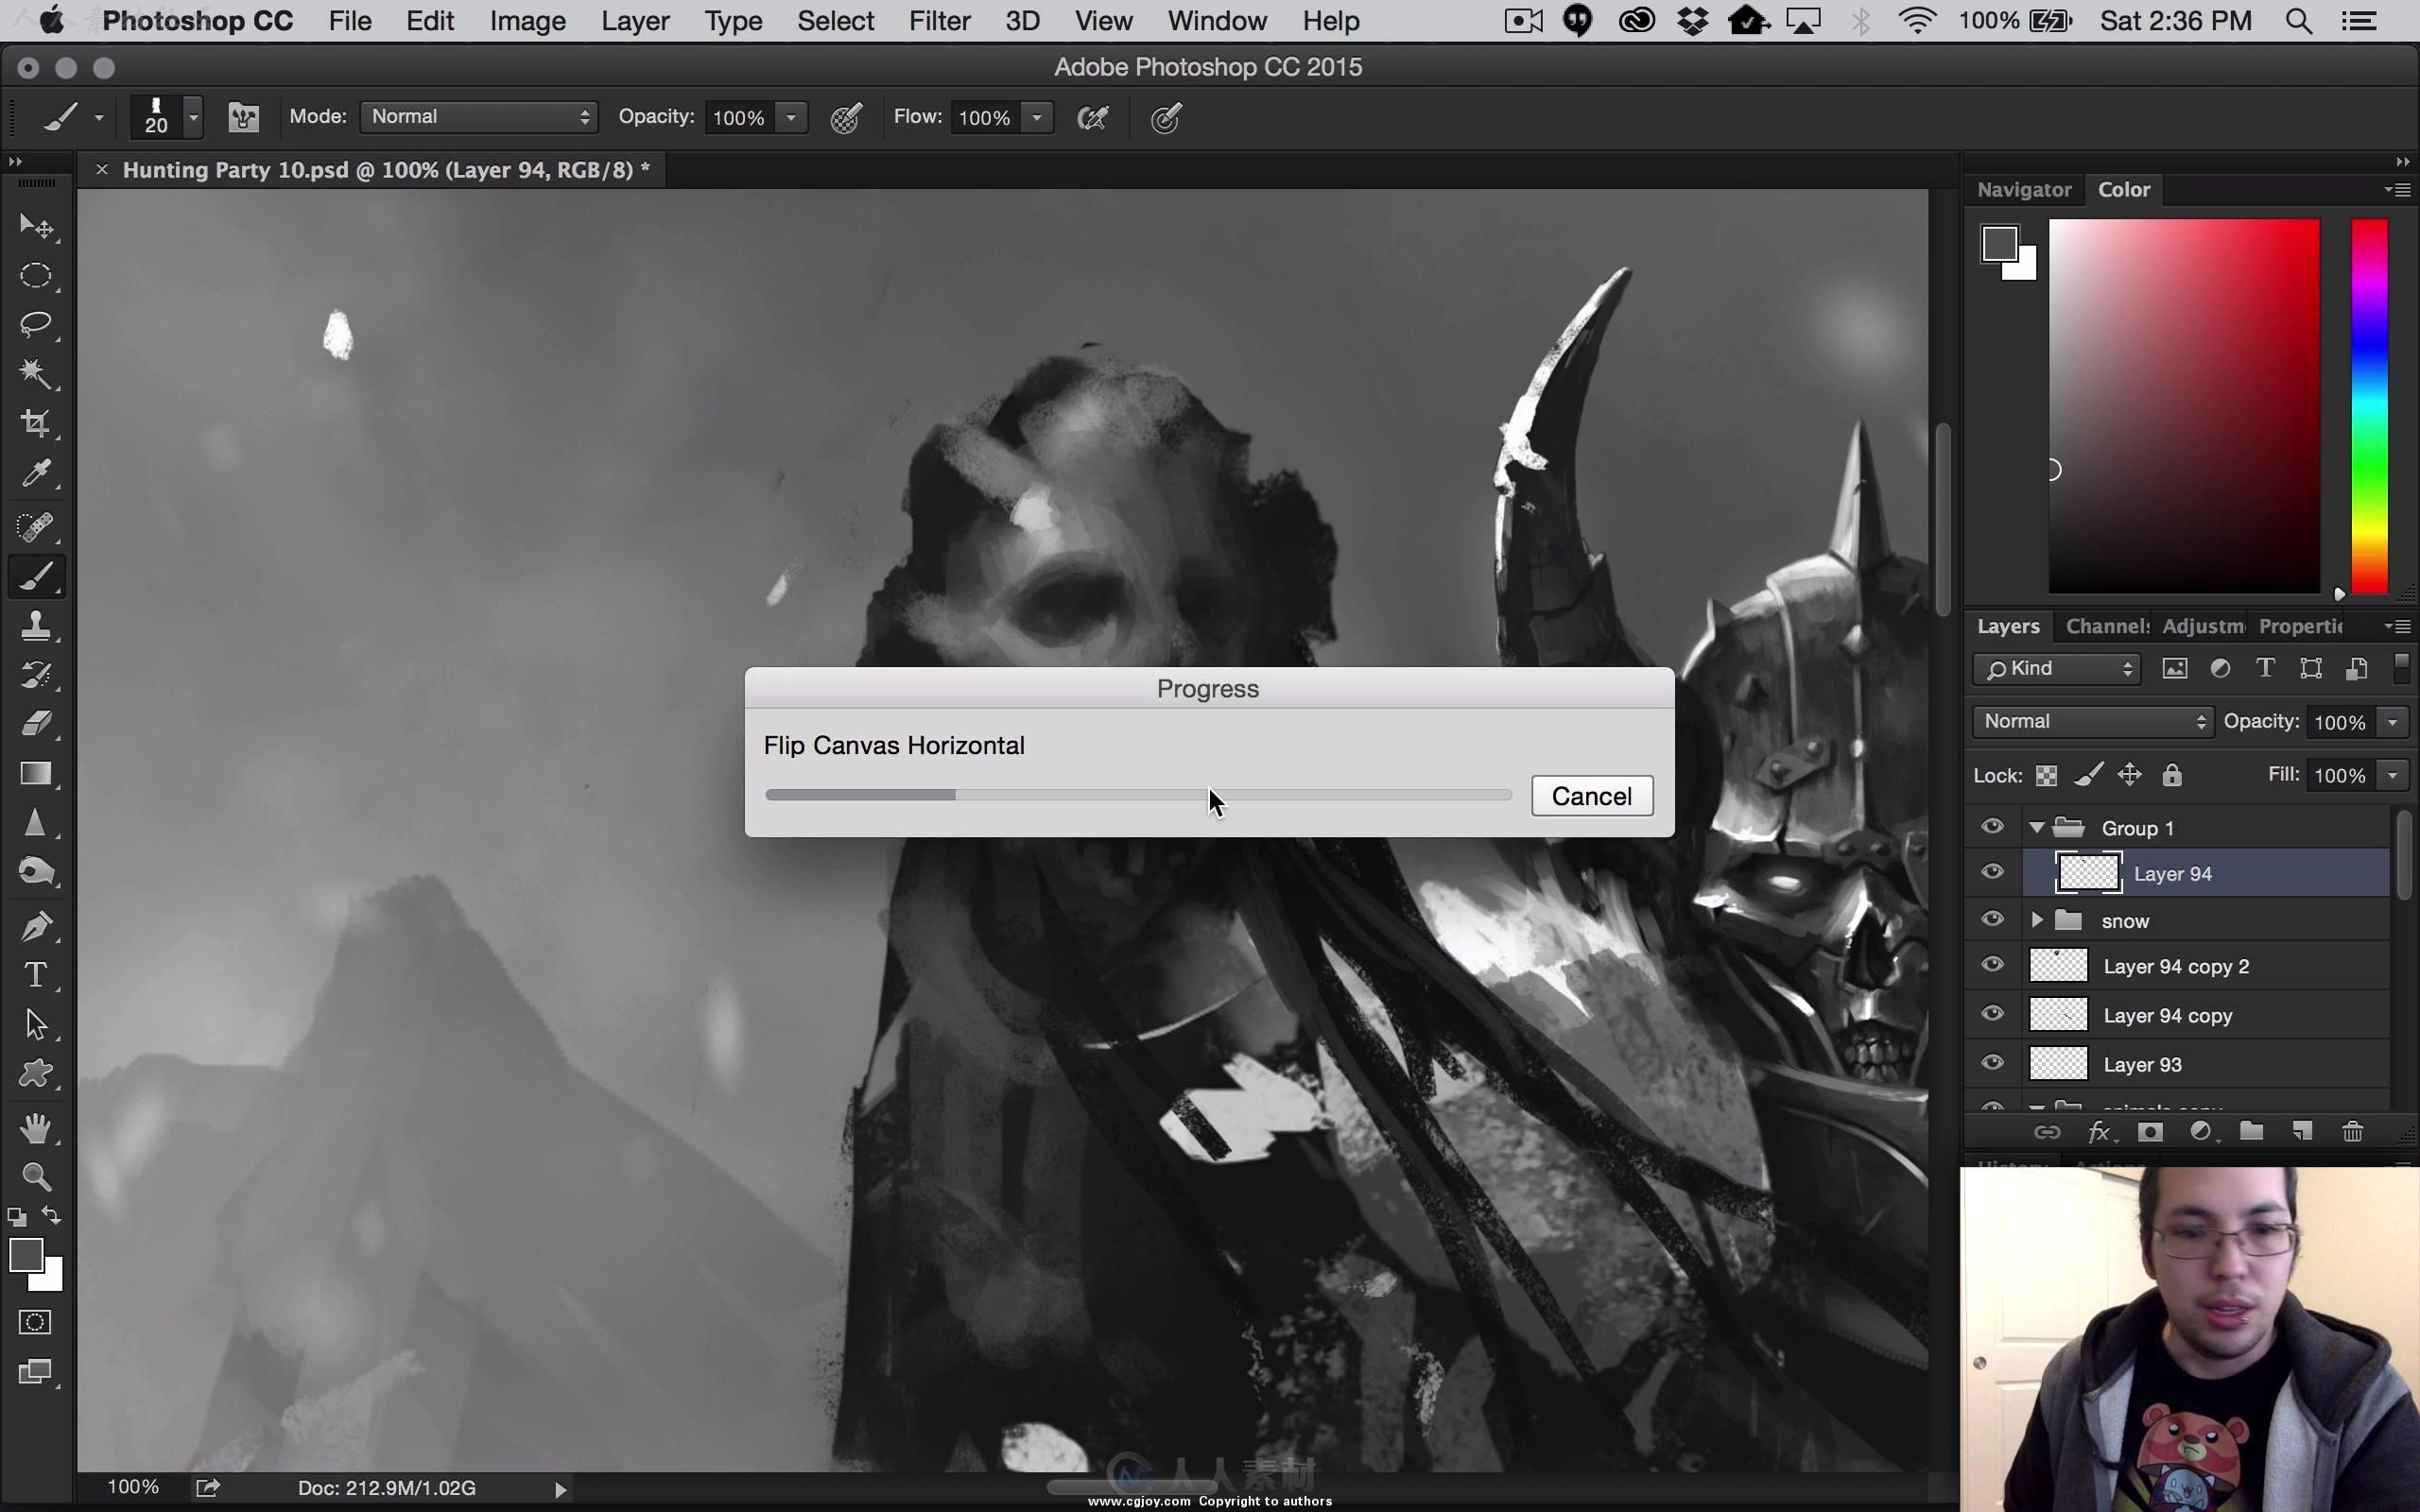The width and height of the screenshot is (2420, 1512).
Task: Select the Crop tool
Action: 36,423
